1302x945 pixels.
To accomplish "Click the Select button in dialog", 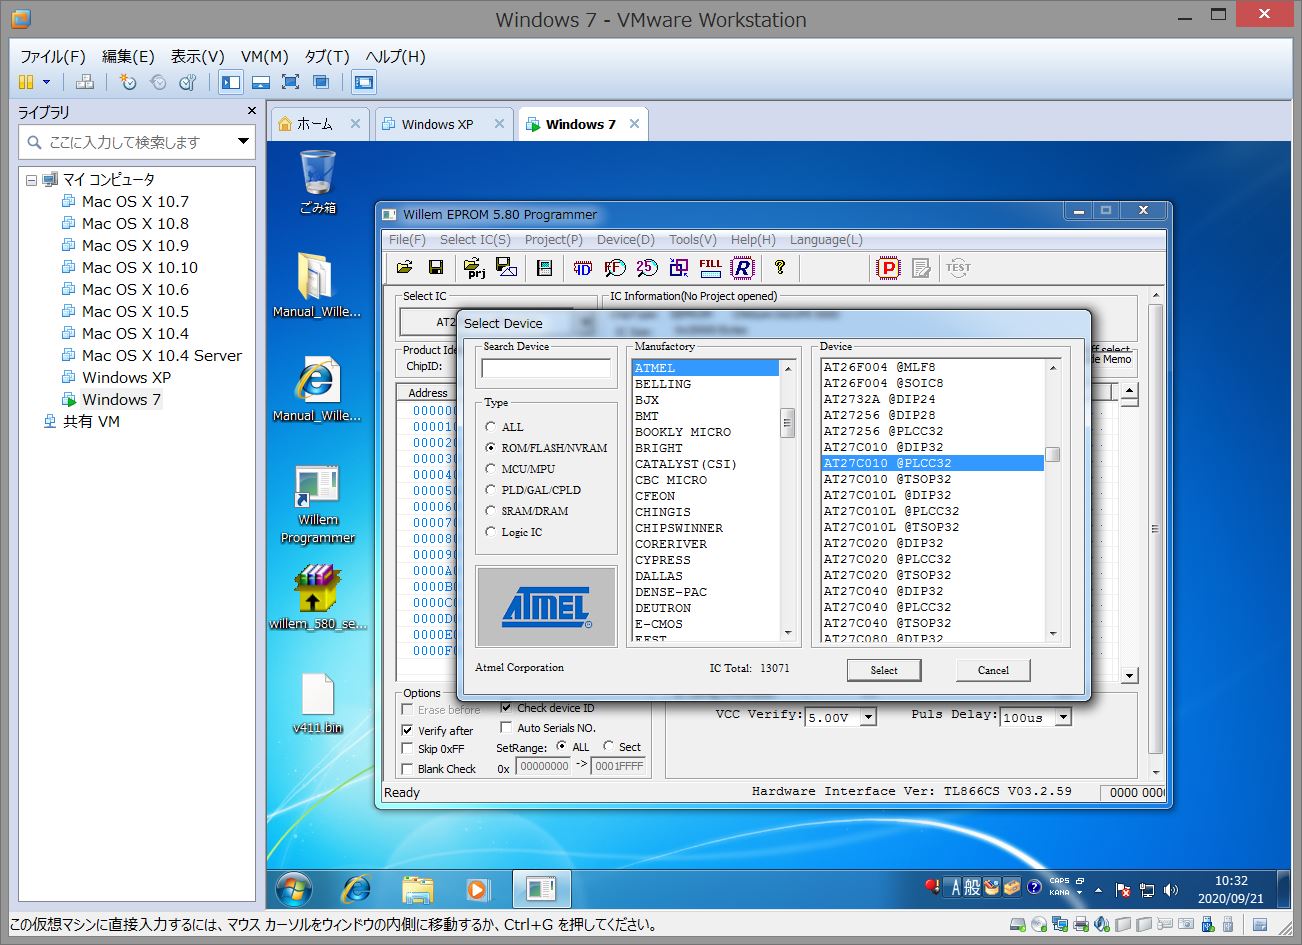I will 884,670.
